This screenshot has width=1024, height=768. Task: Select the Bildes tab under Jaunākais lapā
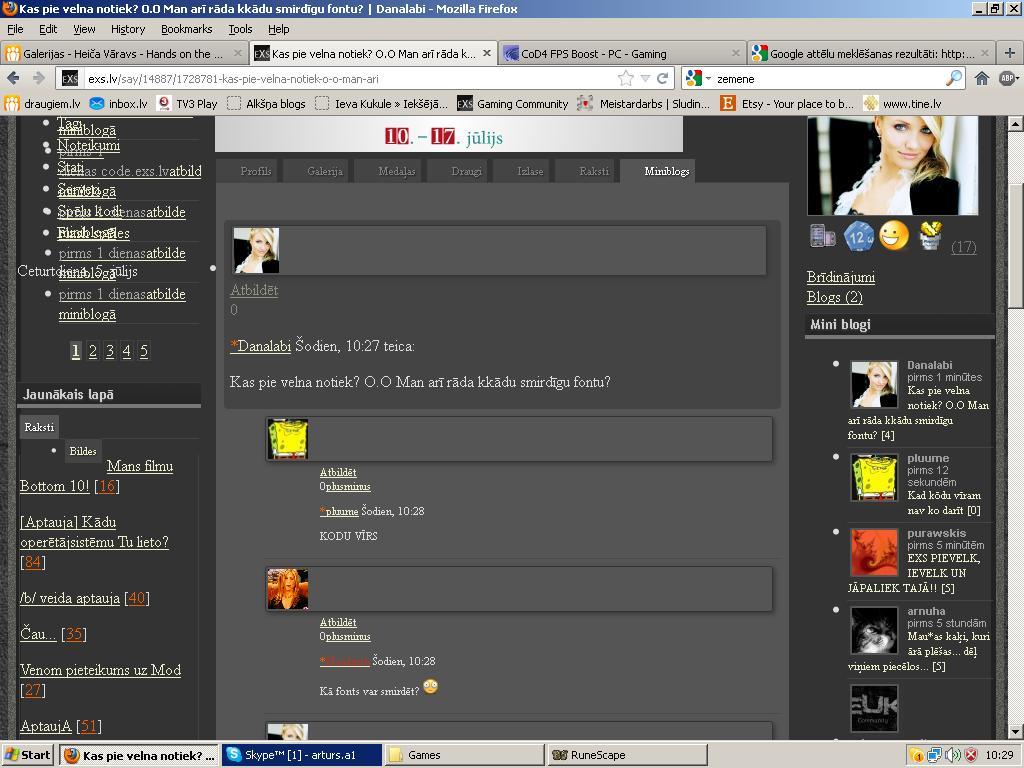(83, 451)
